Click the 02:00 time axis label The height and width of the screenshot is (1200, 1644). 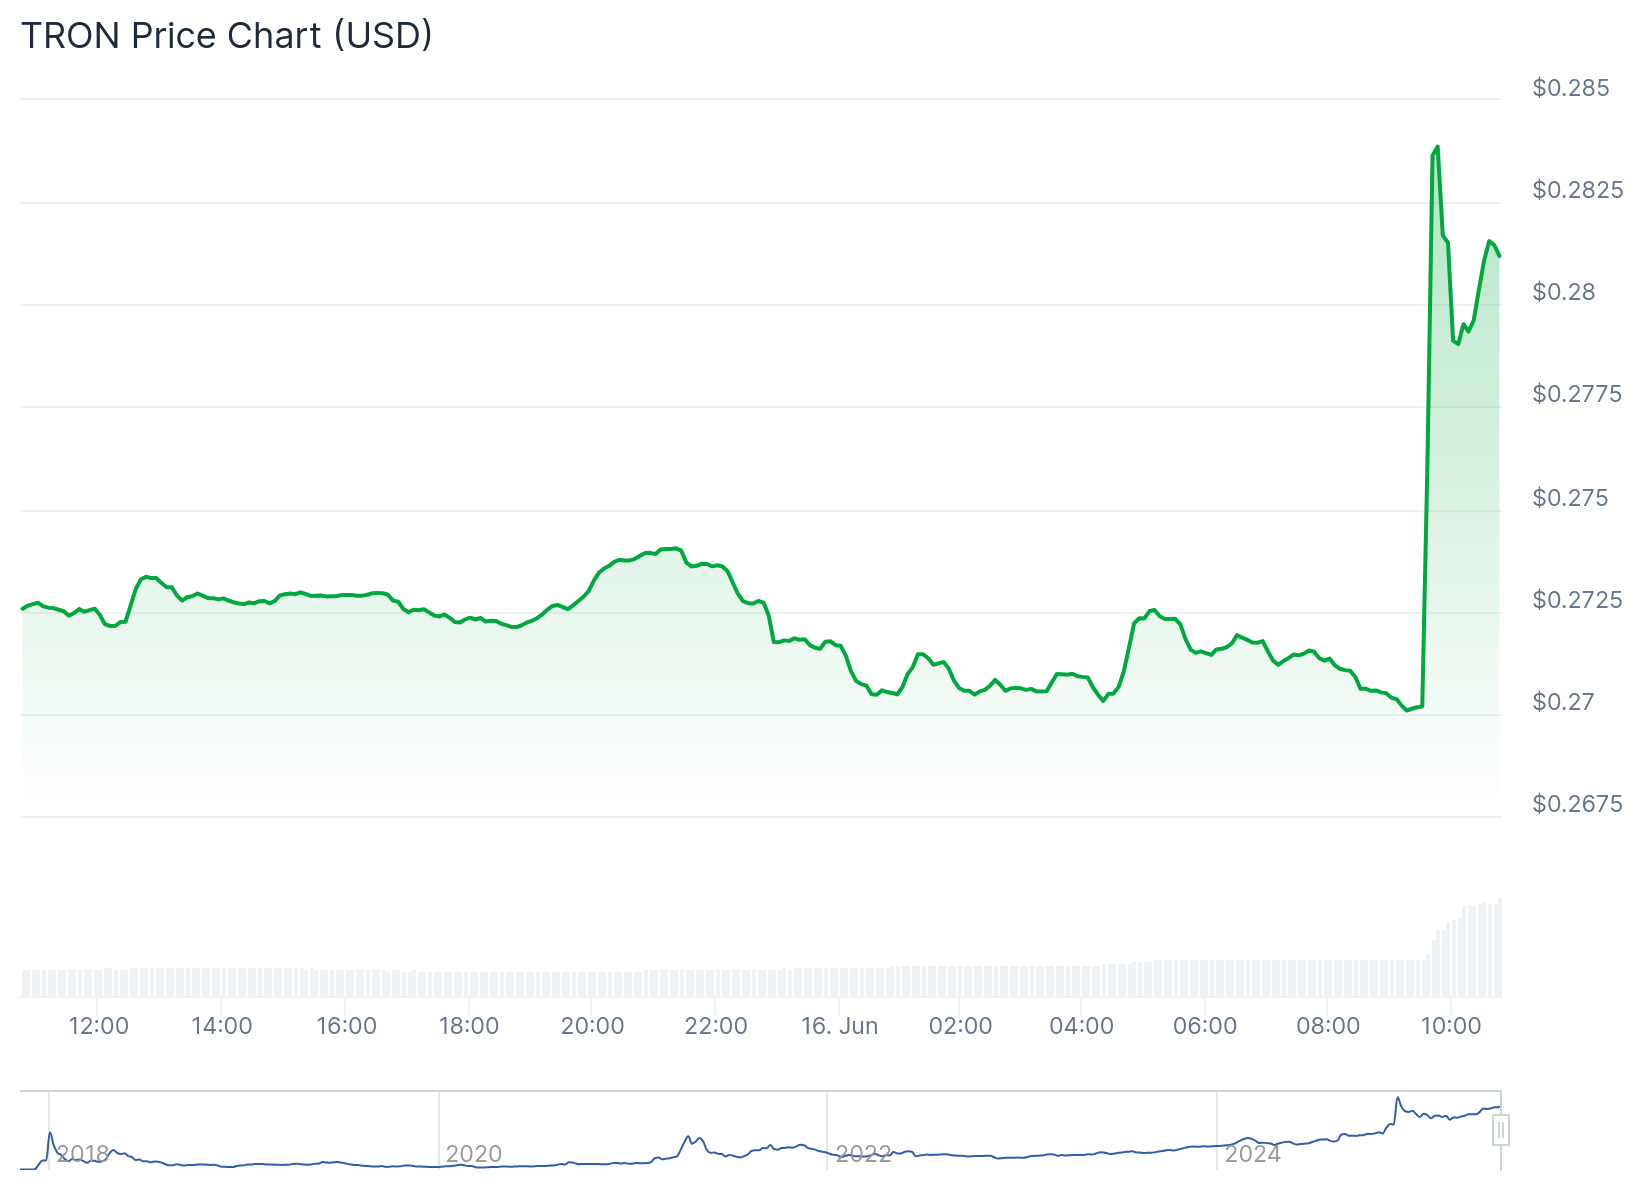[x=960, y=1026]
